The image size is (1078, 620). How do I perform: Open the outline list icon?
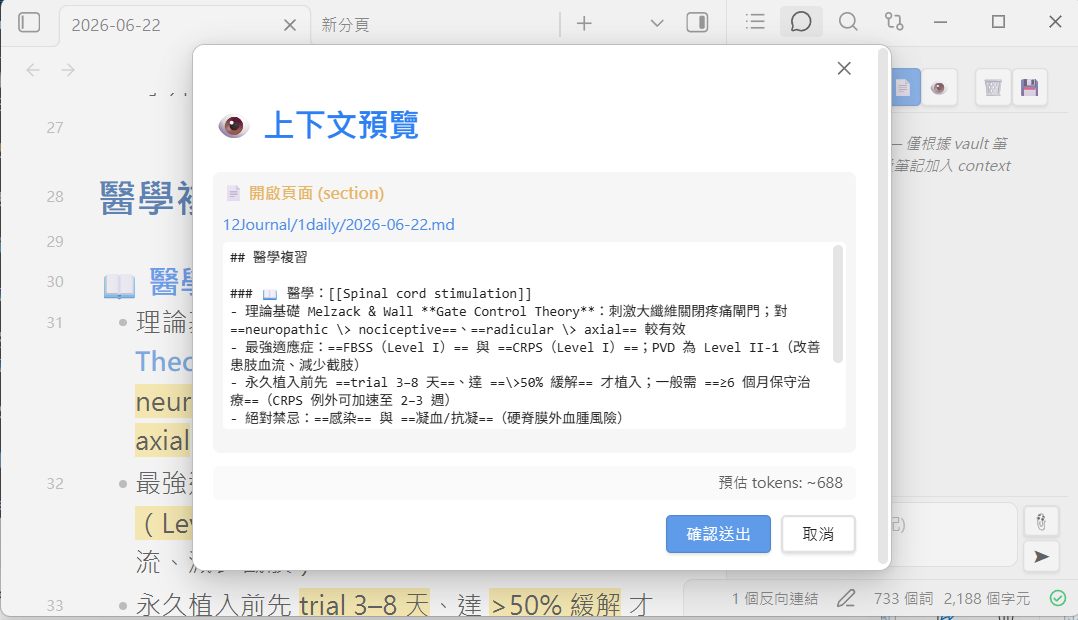tap(755, 22)
